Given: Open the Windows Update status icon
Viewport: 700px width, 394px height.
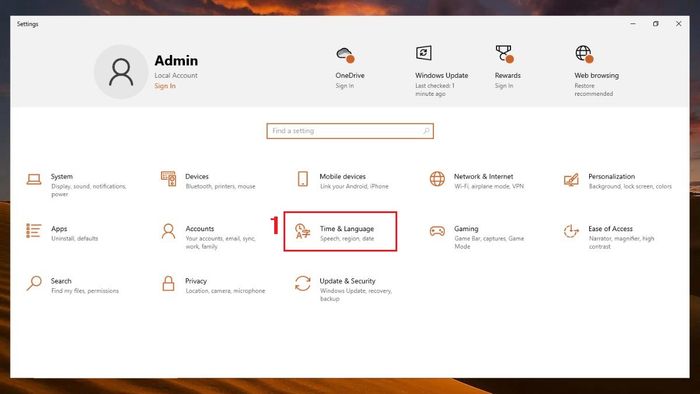Looking at the screenshot, I should coord(424,53).
